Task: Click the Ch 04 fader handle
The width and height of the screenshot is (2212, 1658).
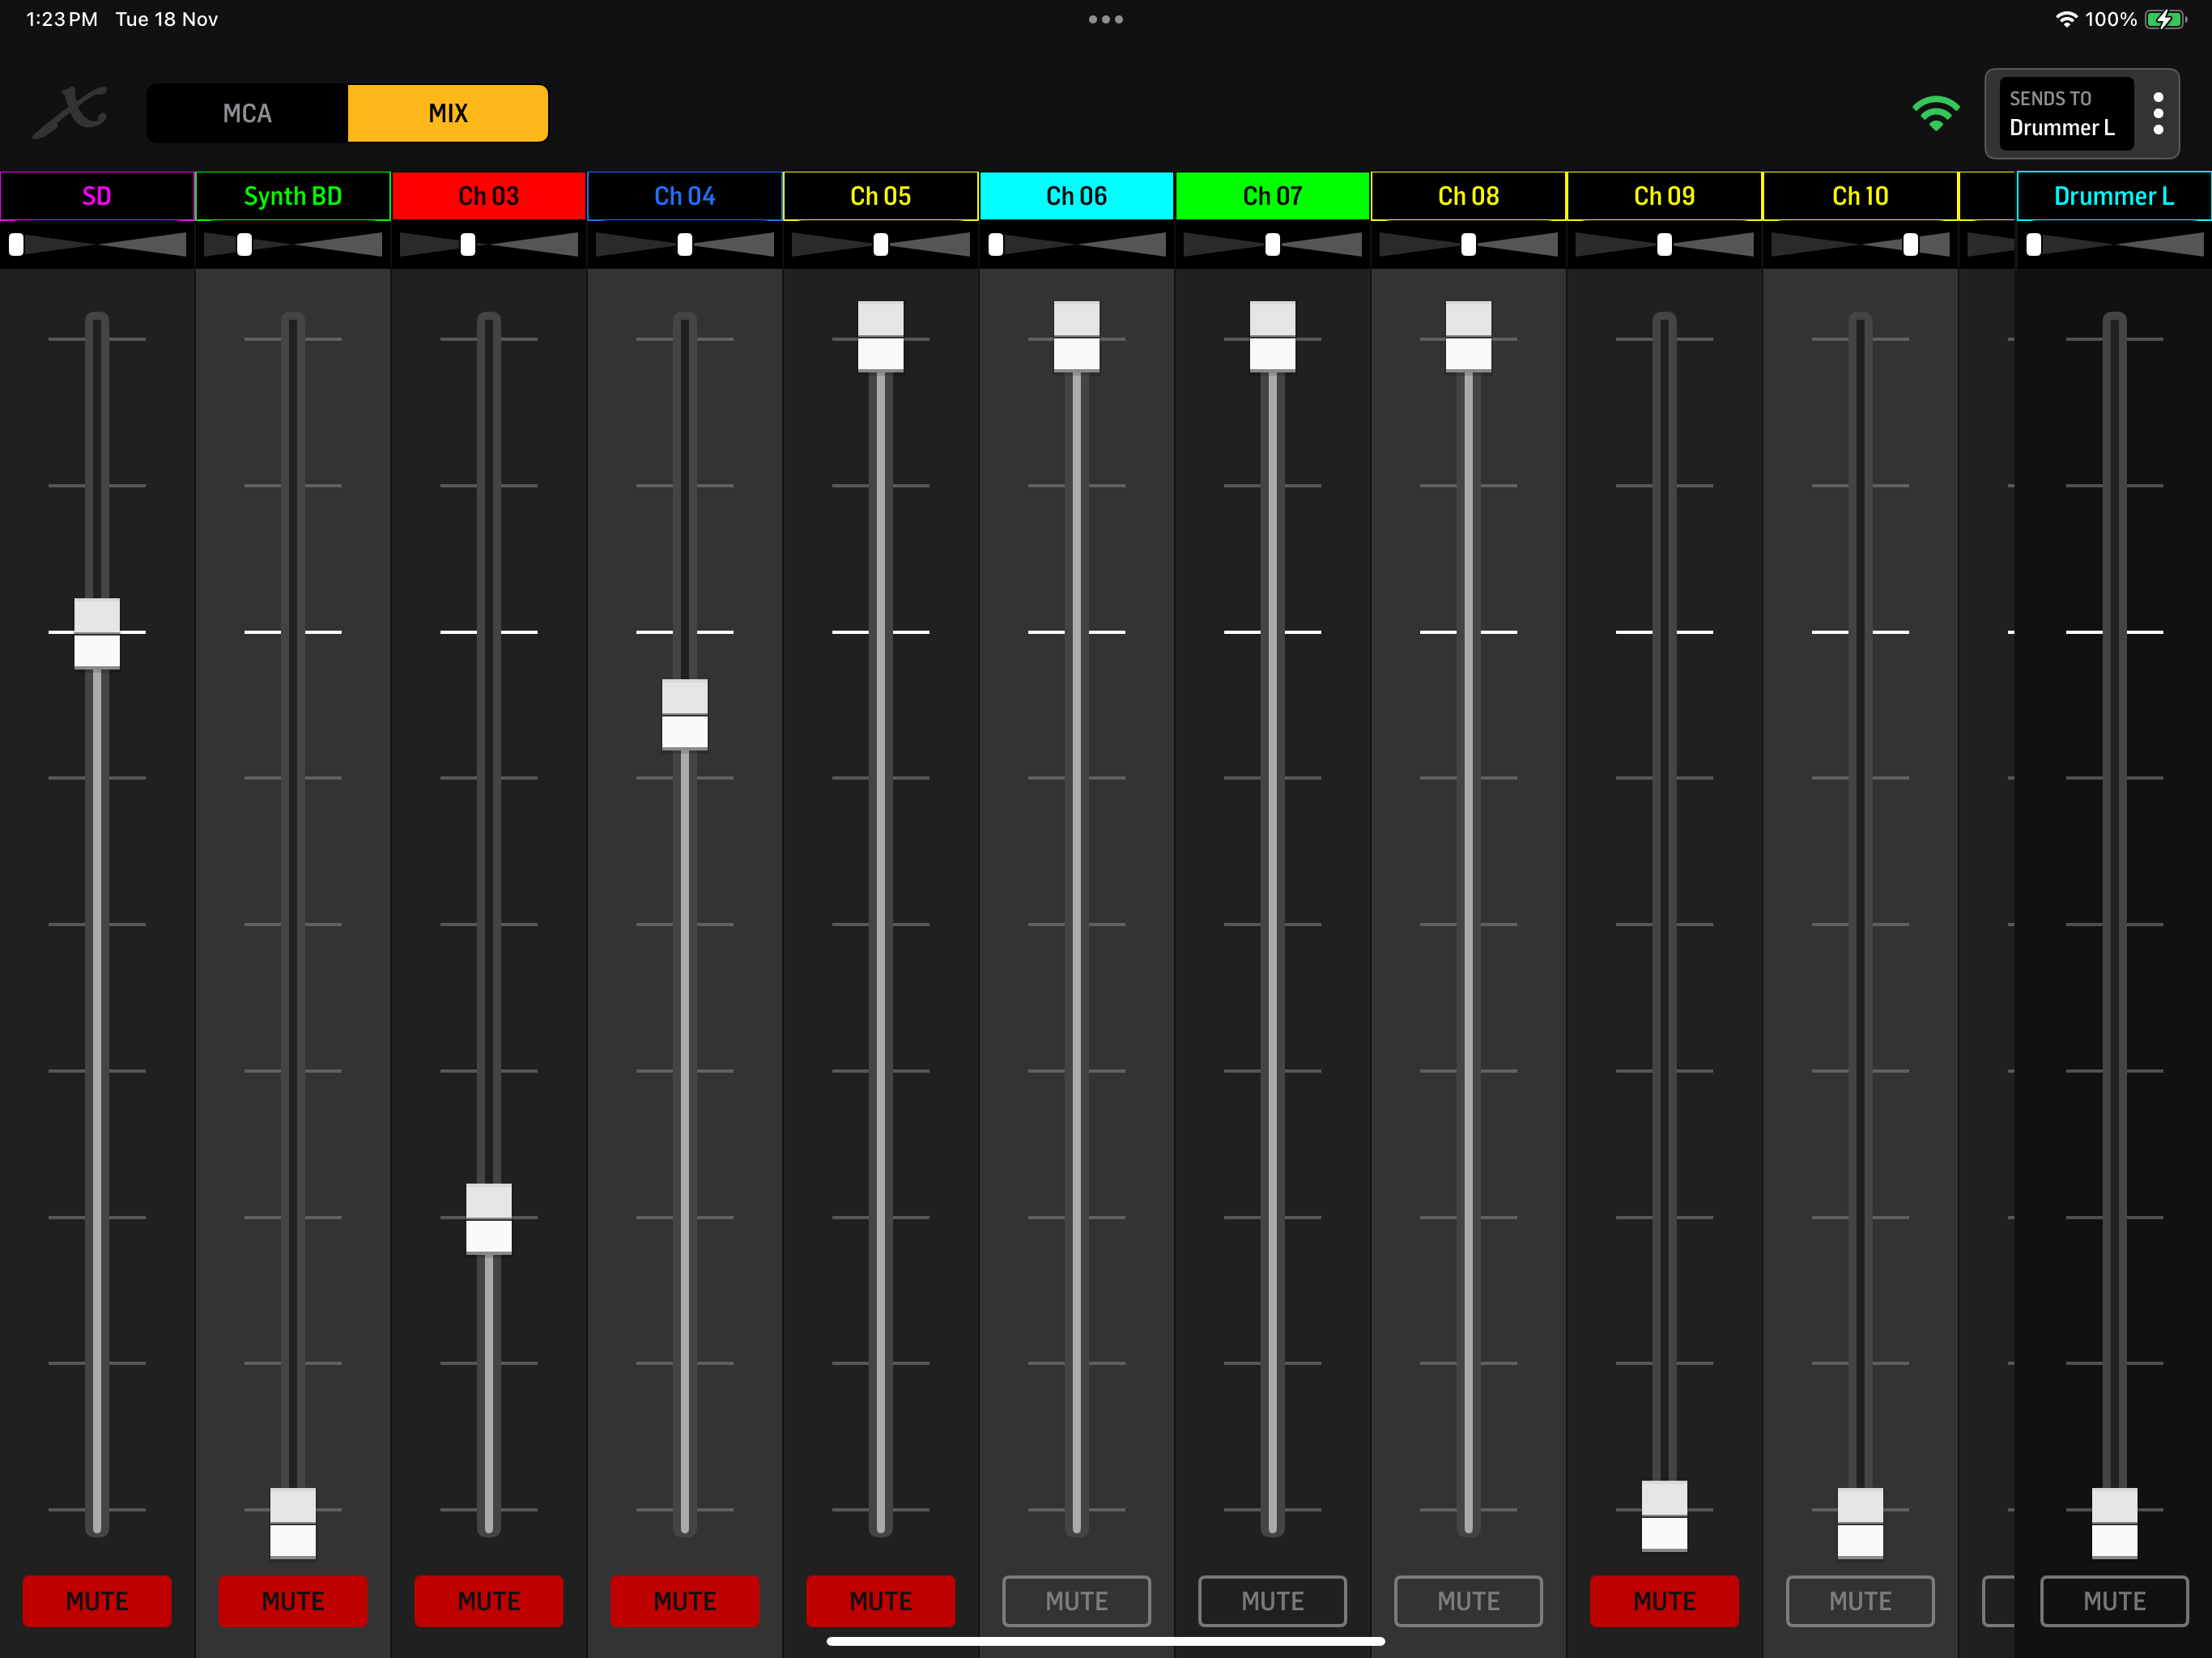Action: tap(685, 715)
